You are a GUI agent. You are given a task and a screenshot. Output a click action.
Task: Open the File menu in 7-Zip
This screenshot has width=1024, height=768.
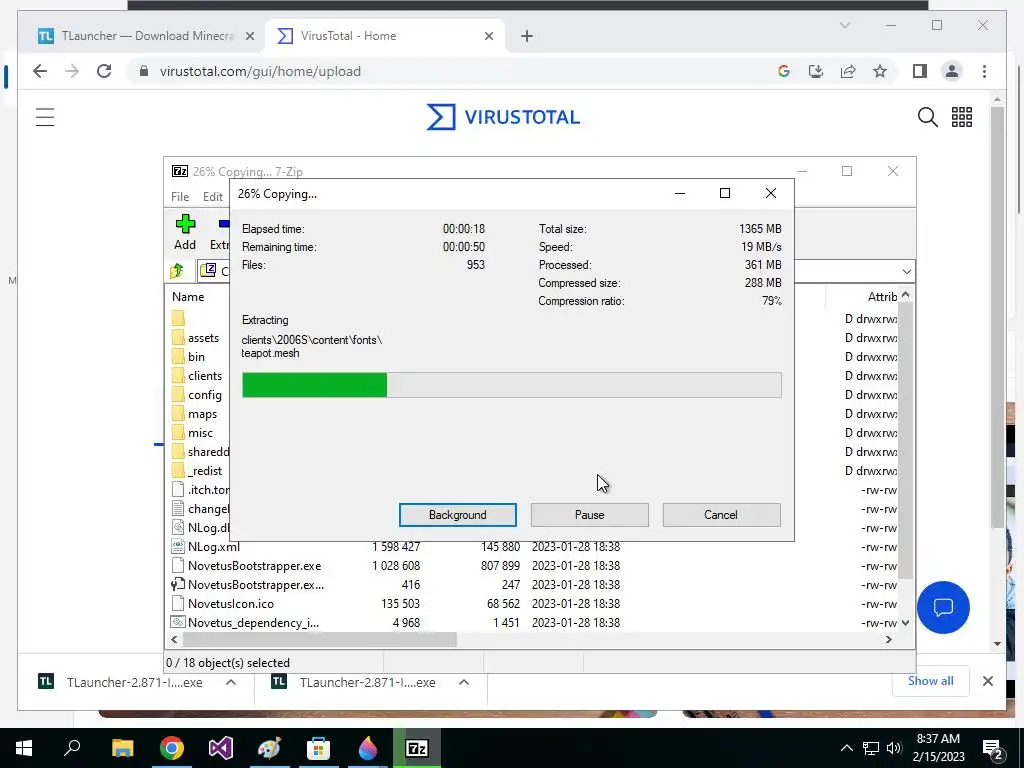180,197
